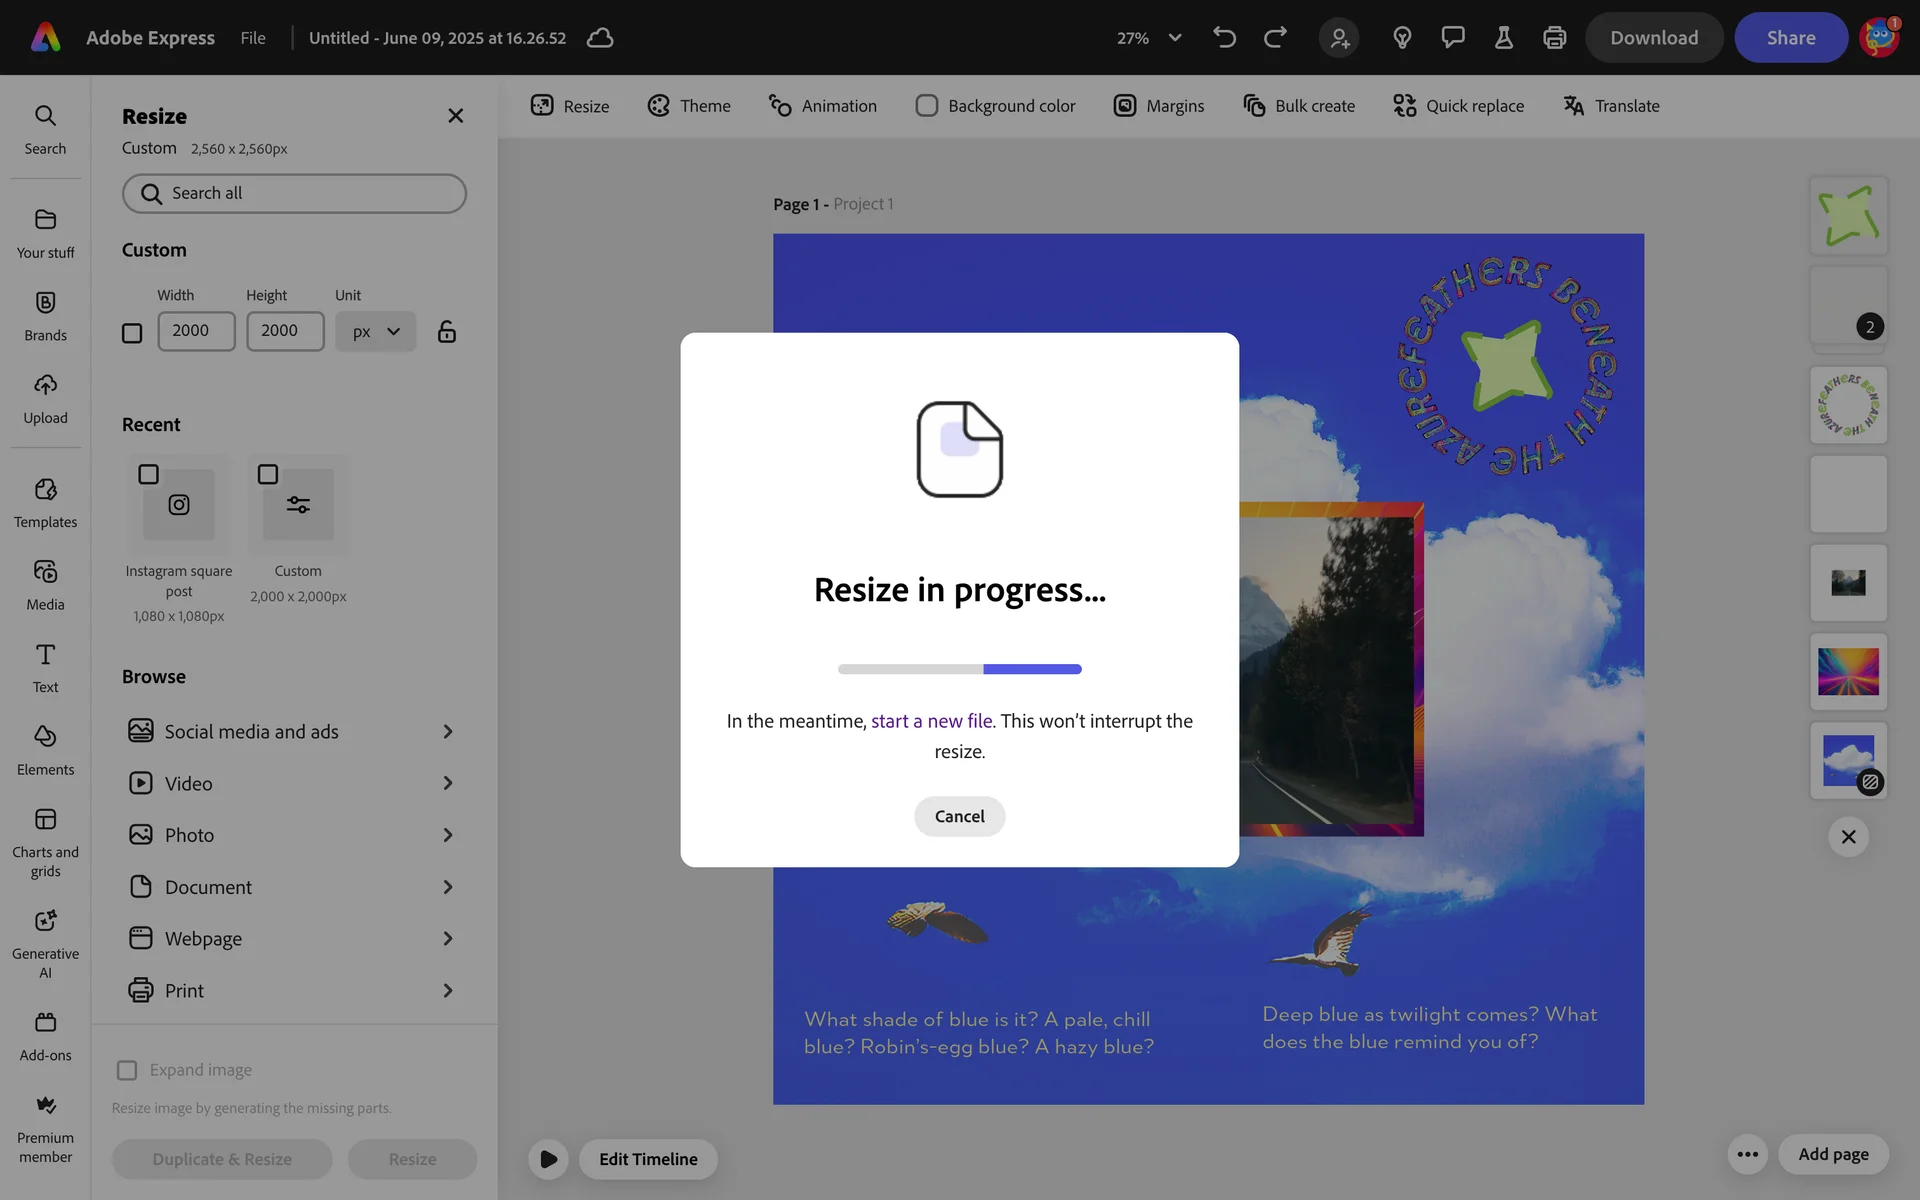The image size is (1920, 1200).
Task: Click the Undo arrow icon
Action: pos(1224,38)
